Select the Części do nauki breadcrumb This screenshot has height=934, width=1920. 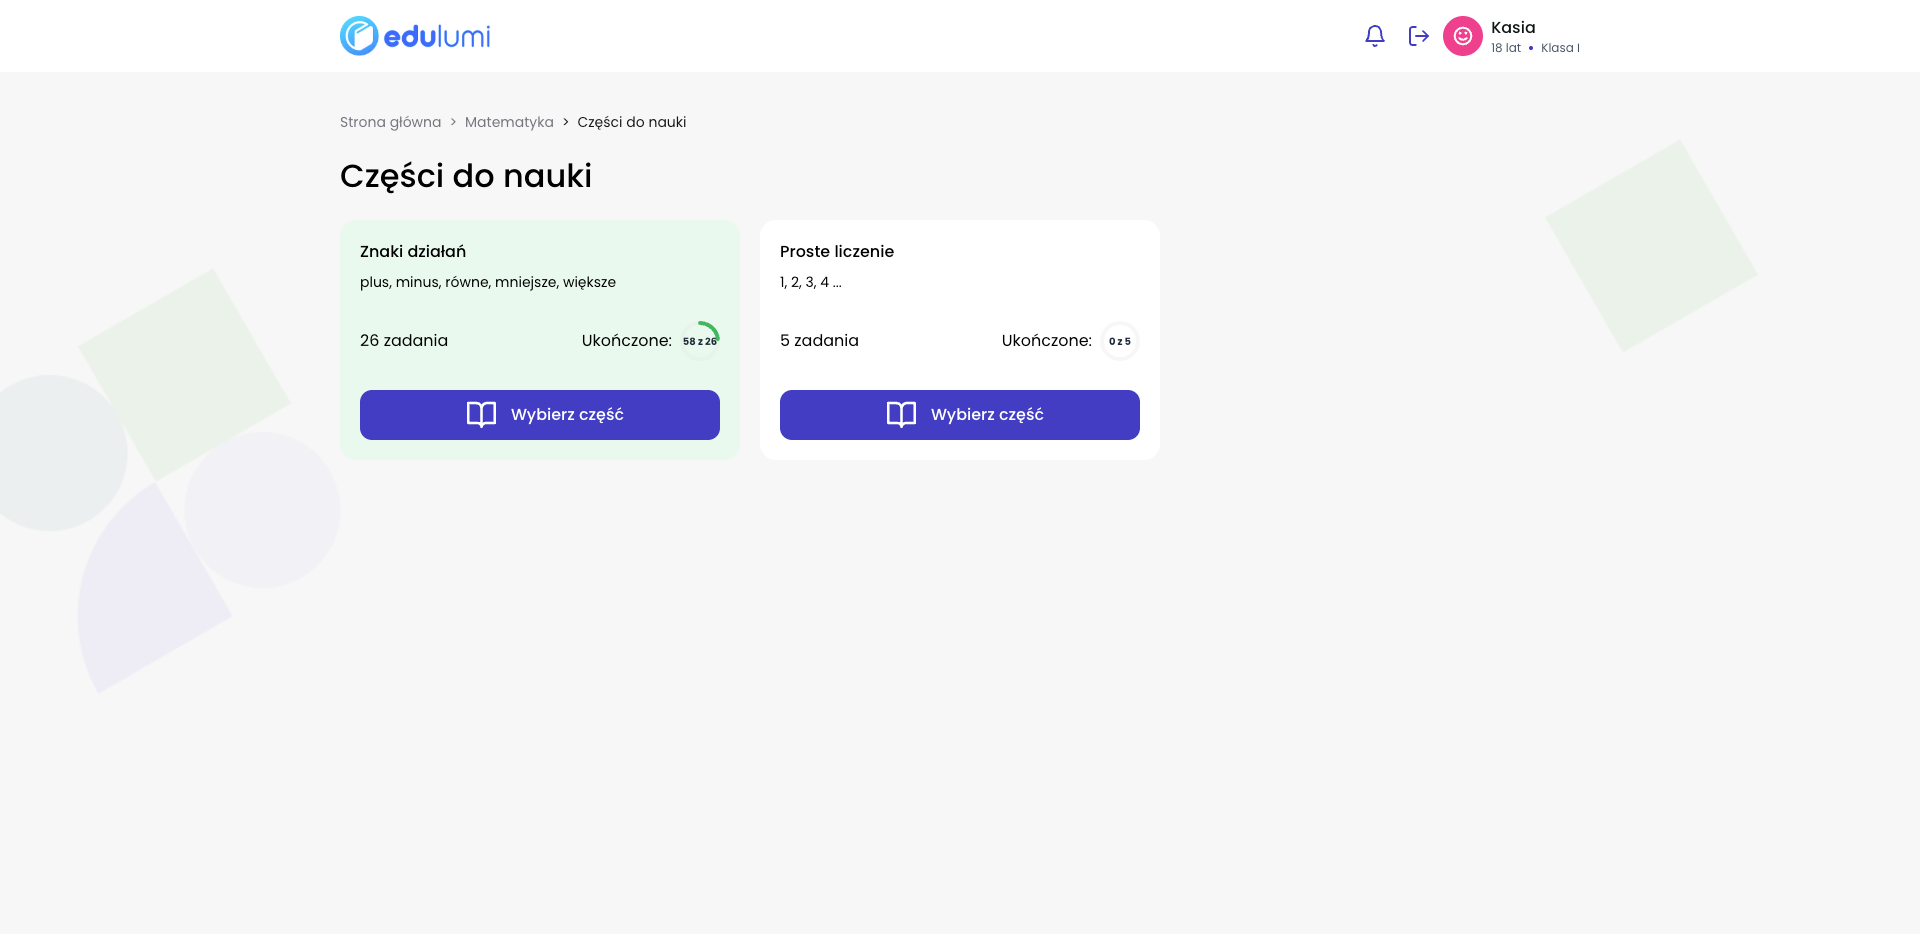[631, 122]
